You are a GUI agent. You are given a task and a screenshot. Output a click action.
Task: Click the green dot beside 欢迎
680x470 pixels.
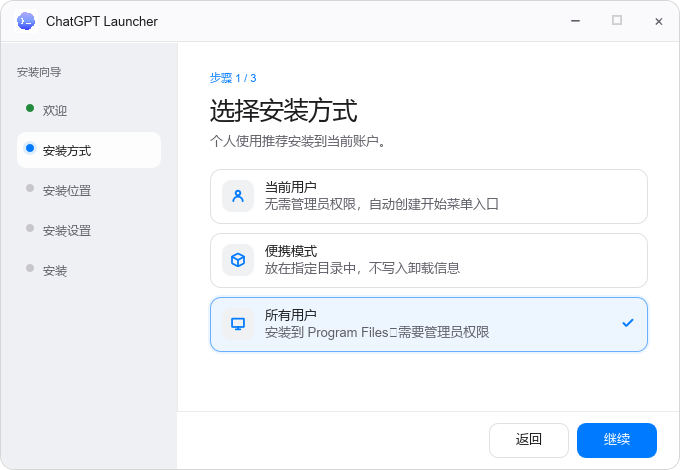tap(30, 108)
